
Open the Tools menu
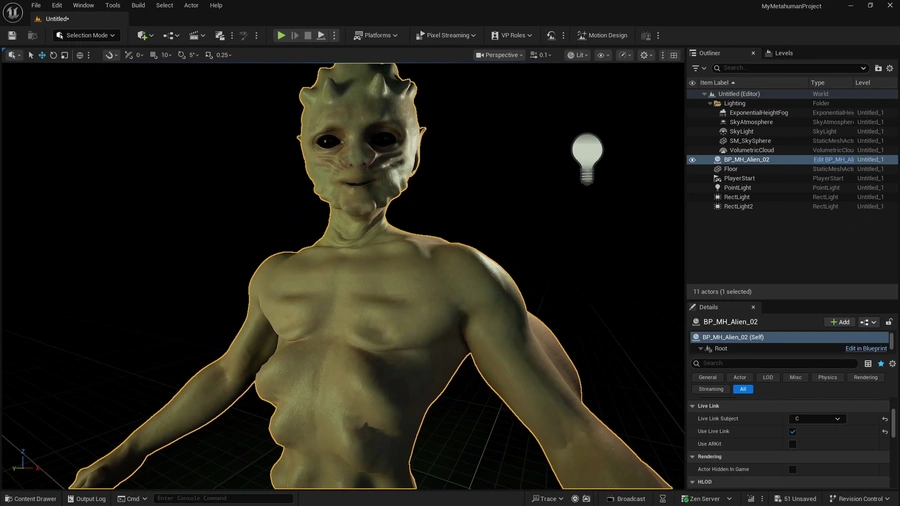(x=112, y=5)
